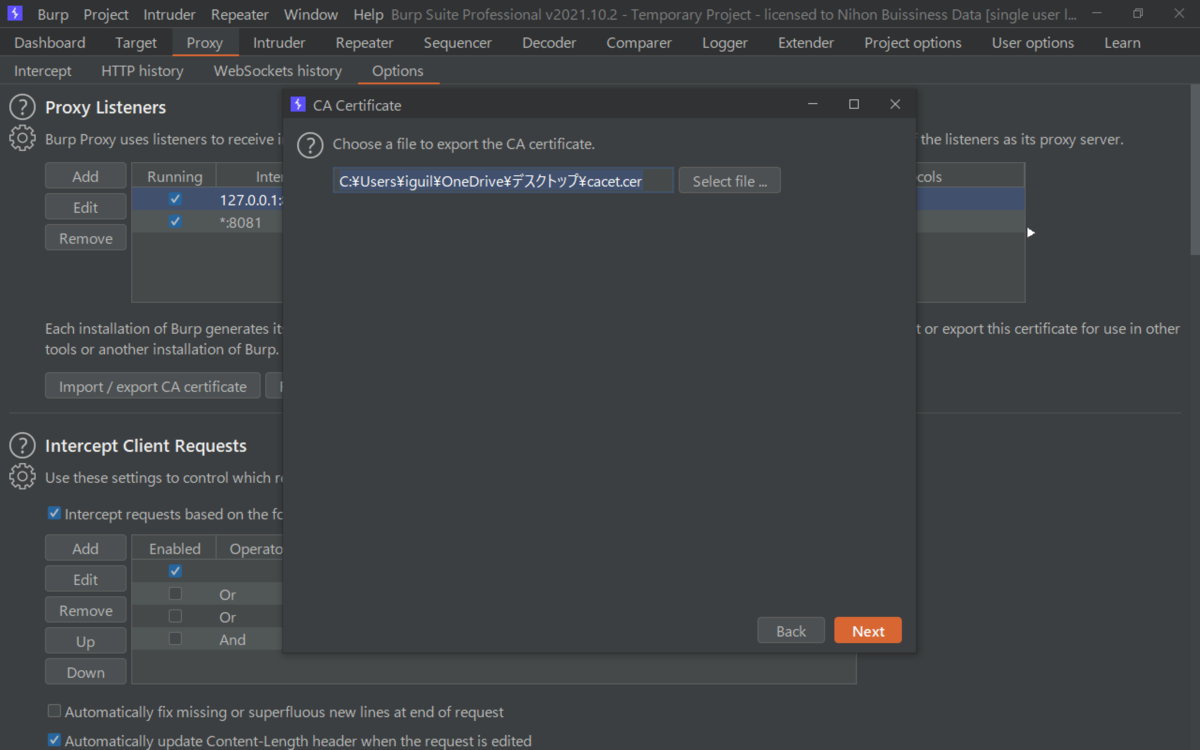Viewport: 1200px width, 750px height.
Task: Uncheck Running box for 127.0.0.1 listener
Action: tap(175, 199)
